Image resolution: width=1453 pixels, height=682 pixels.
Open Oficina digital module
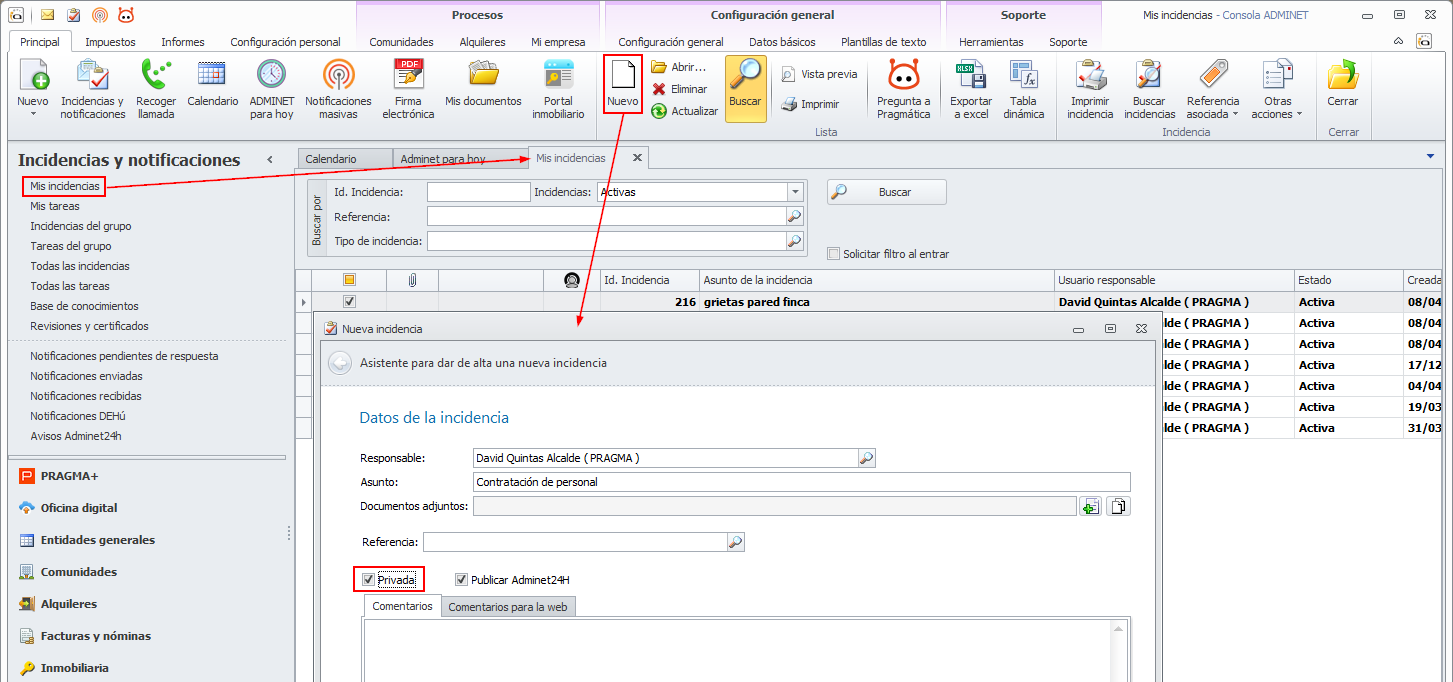79,508
